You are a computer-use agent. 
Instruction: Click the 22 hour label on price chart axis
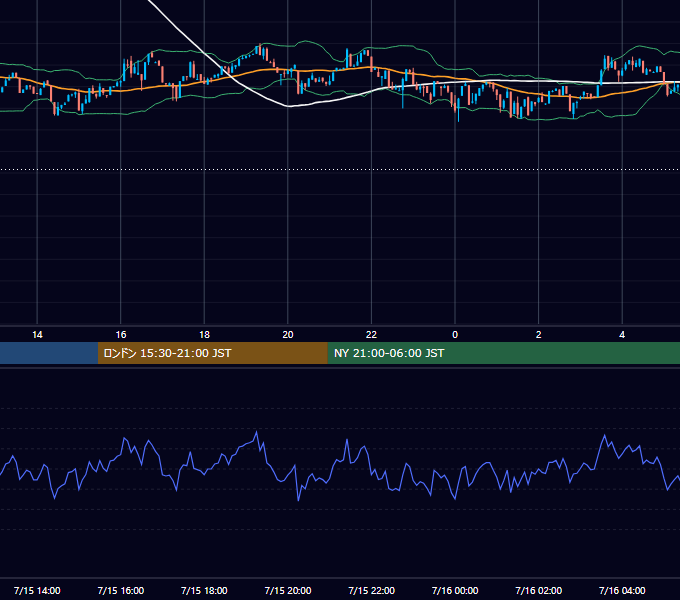pyautogui.click(x=371, y=335)
